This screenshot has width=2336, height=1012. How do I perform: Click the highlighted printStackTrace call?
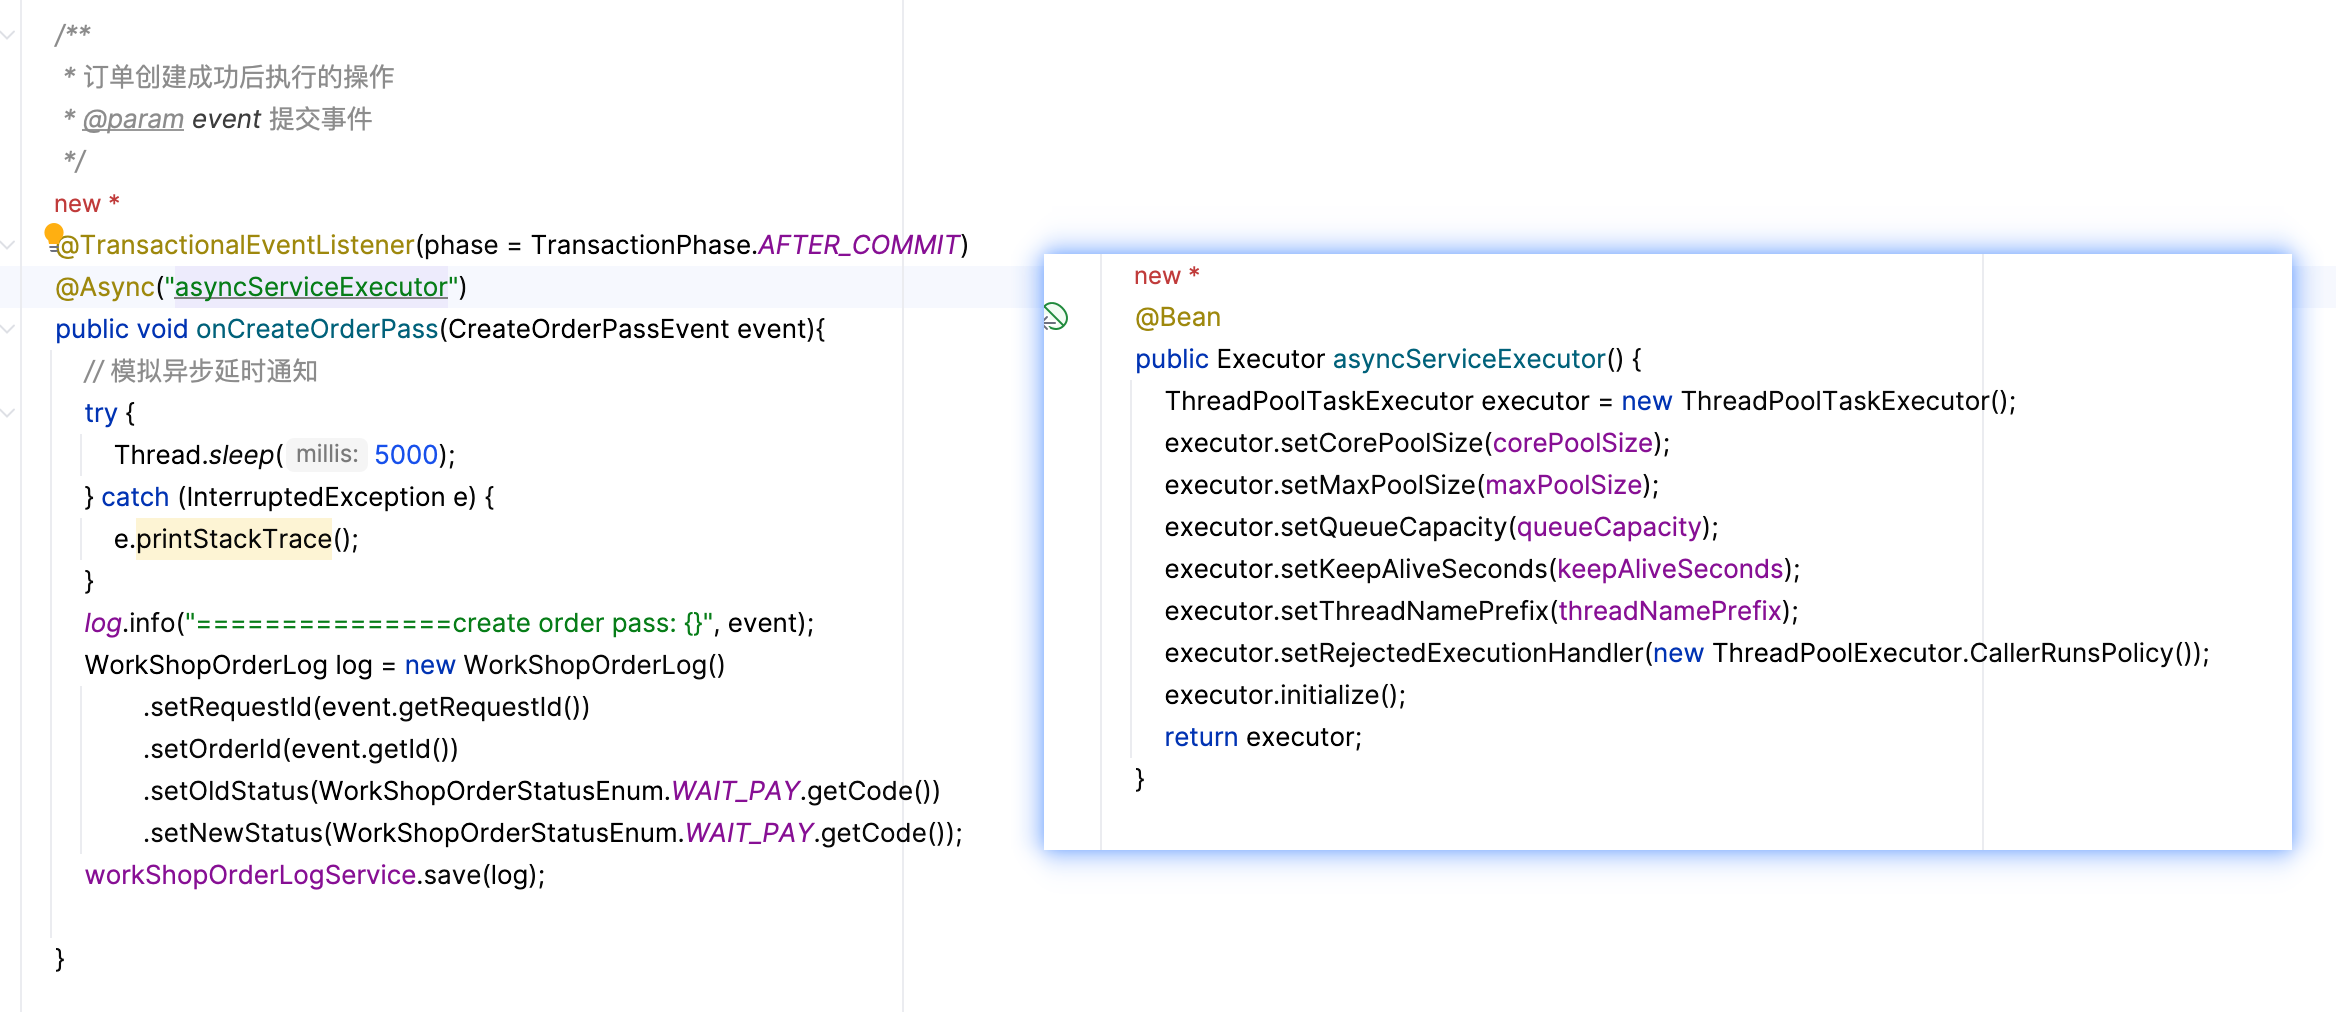pyautogui.click(x=234, y=539)
